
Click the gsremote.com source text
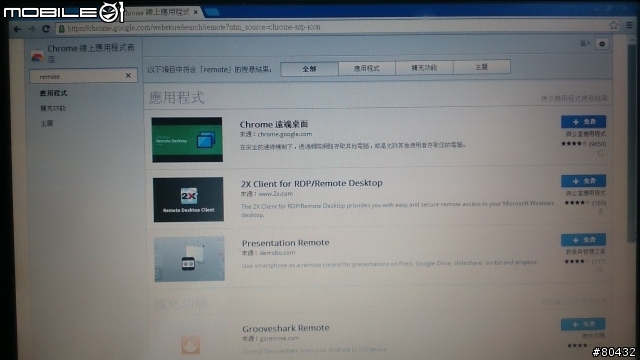(x=279, y=338)
